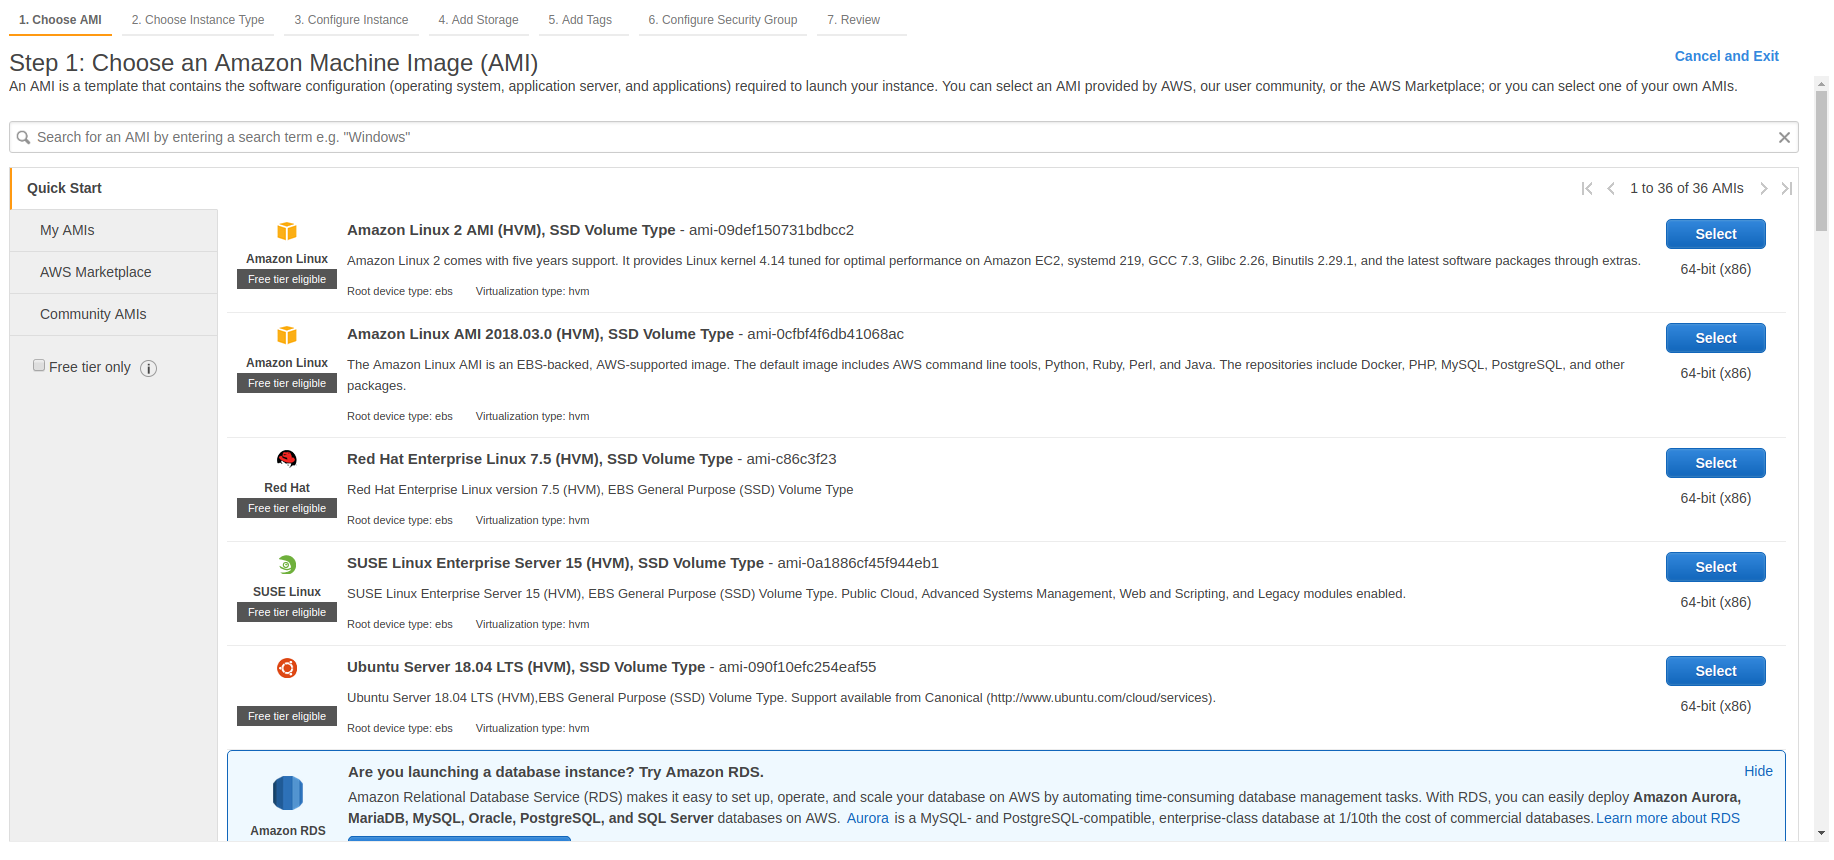Select Red Hat Enterprise Linux 7.5
This screenshot has height=860, width=1834.
pyautogui.click(x=1716, y=463)
